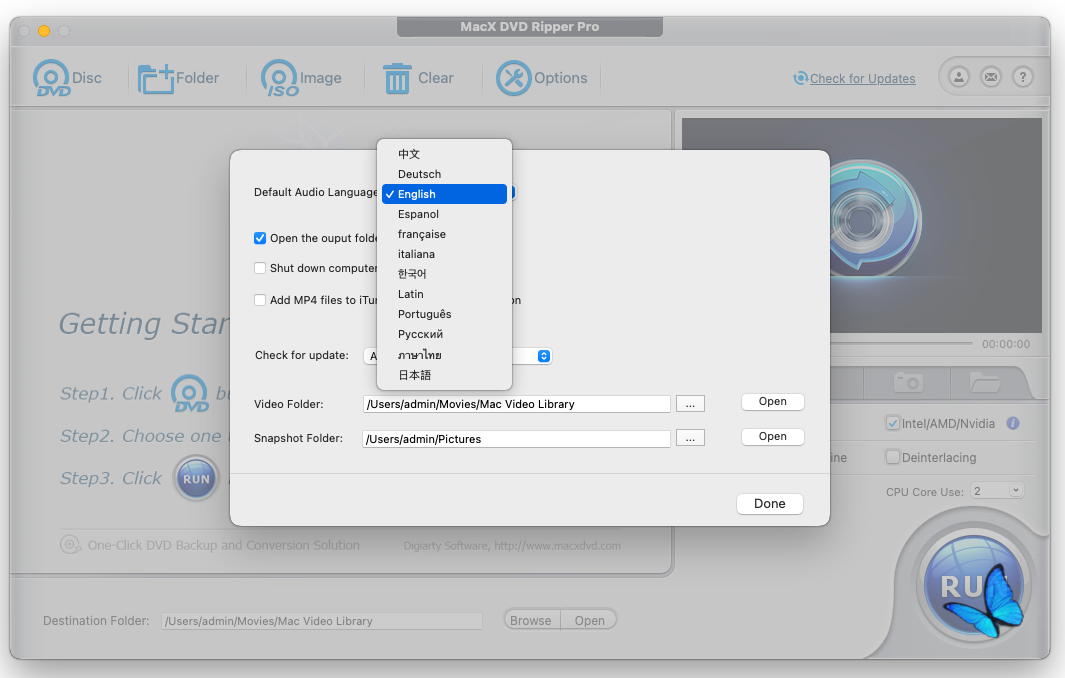
Task: Choose 한국어 from the language list
Action: (444, 274)
